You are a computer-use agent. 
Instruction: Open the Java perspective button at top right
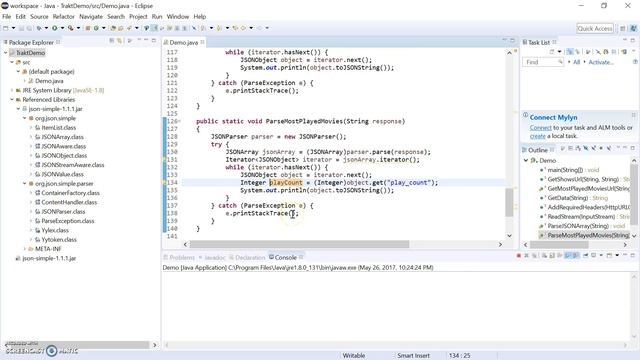(x=633, y=28)
